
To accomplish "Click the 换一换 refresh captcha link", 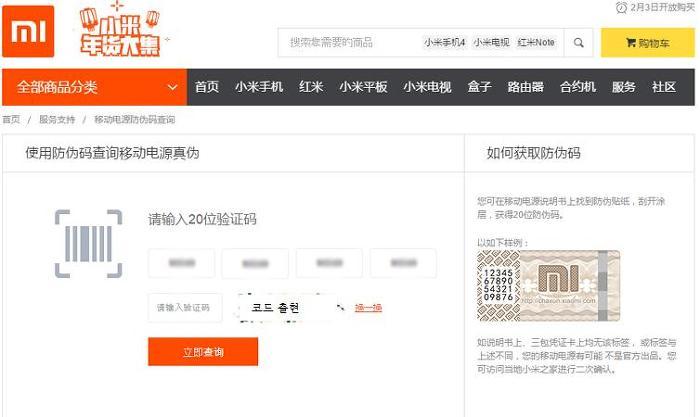I will (x=368, y=308).
